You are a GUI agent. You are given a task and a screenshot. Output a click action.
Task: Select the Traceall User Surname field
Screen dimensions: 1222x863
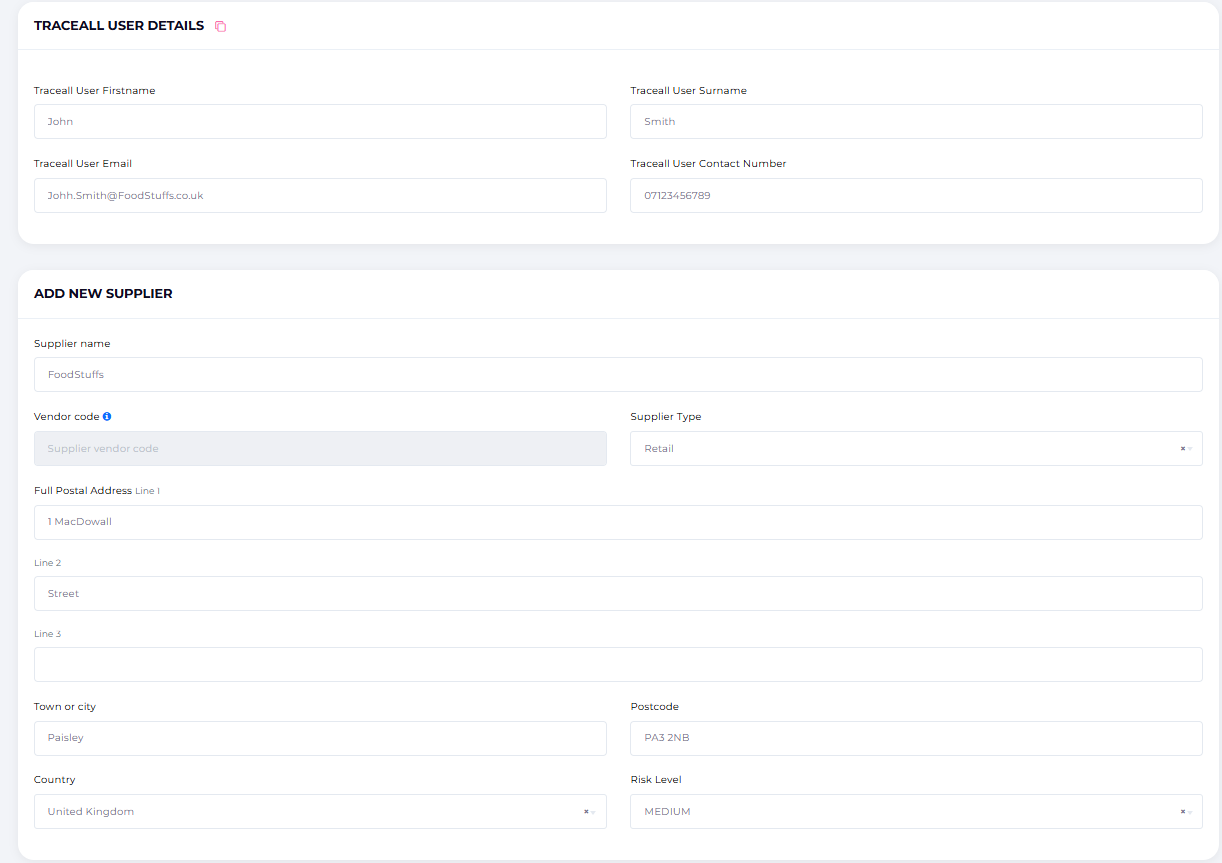[x=916, y=122]
